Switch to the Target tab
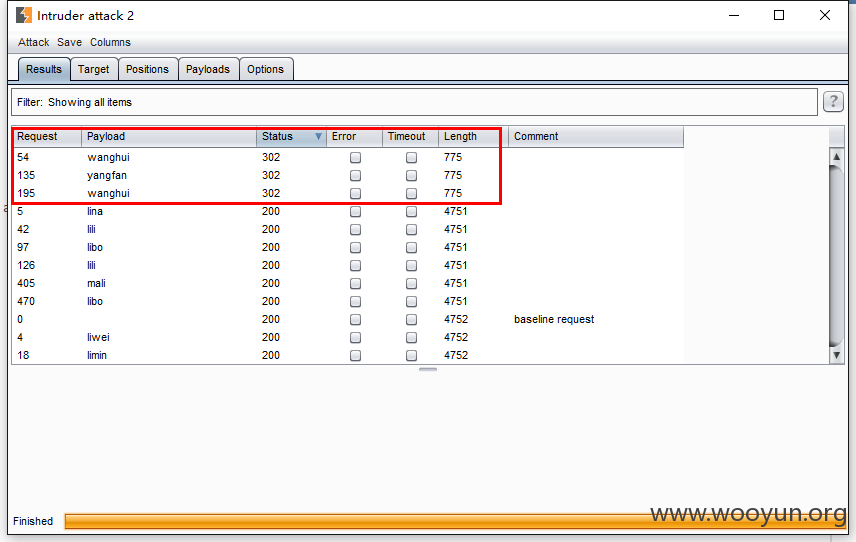 pyautogui.click(x=93, y=69)
